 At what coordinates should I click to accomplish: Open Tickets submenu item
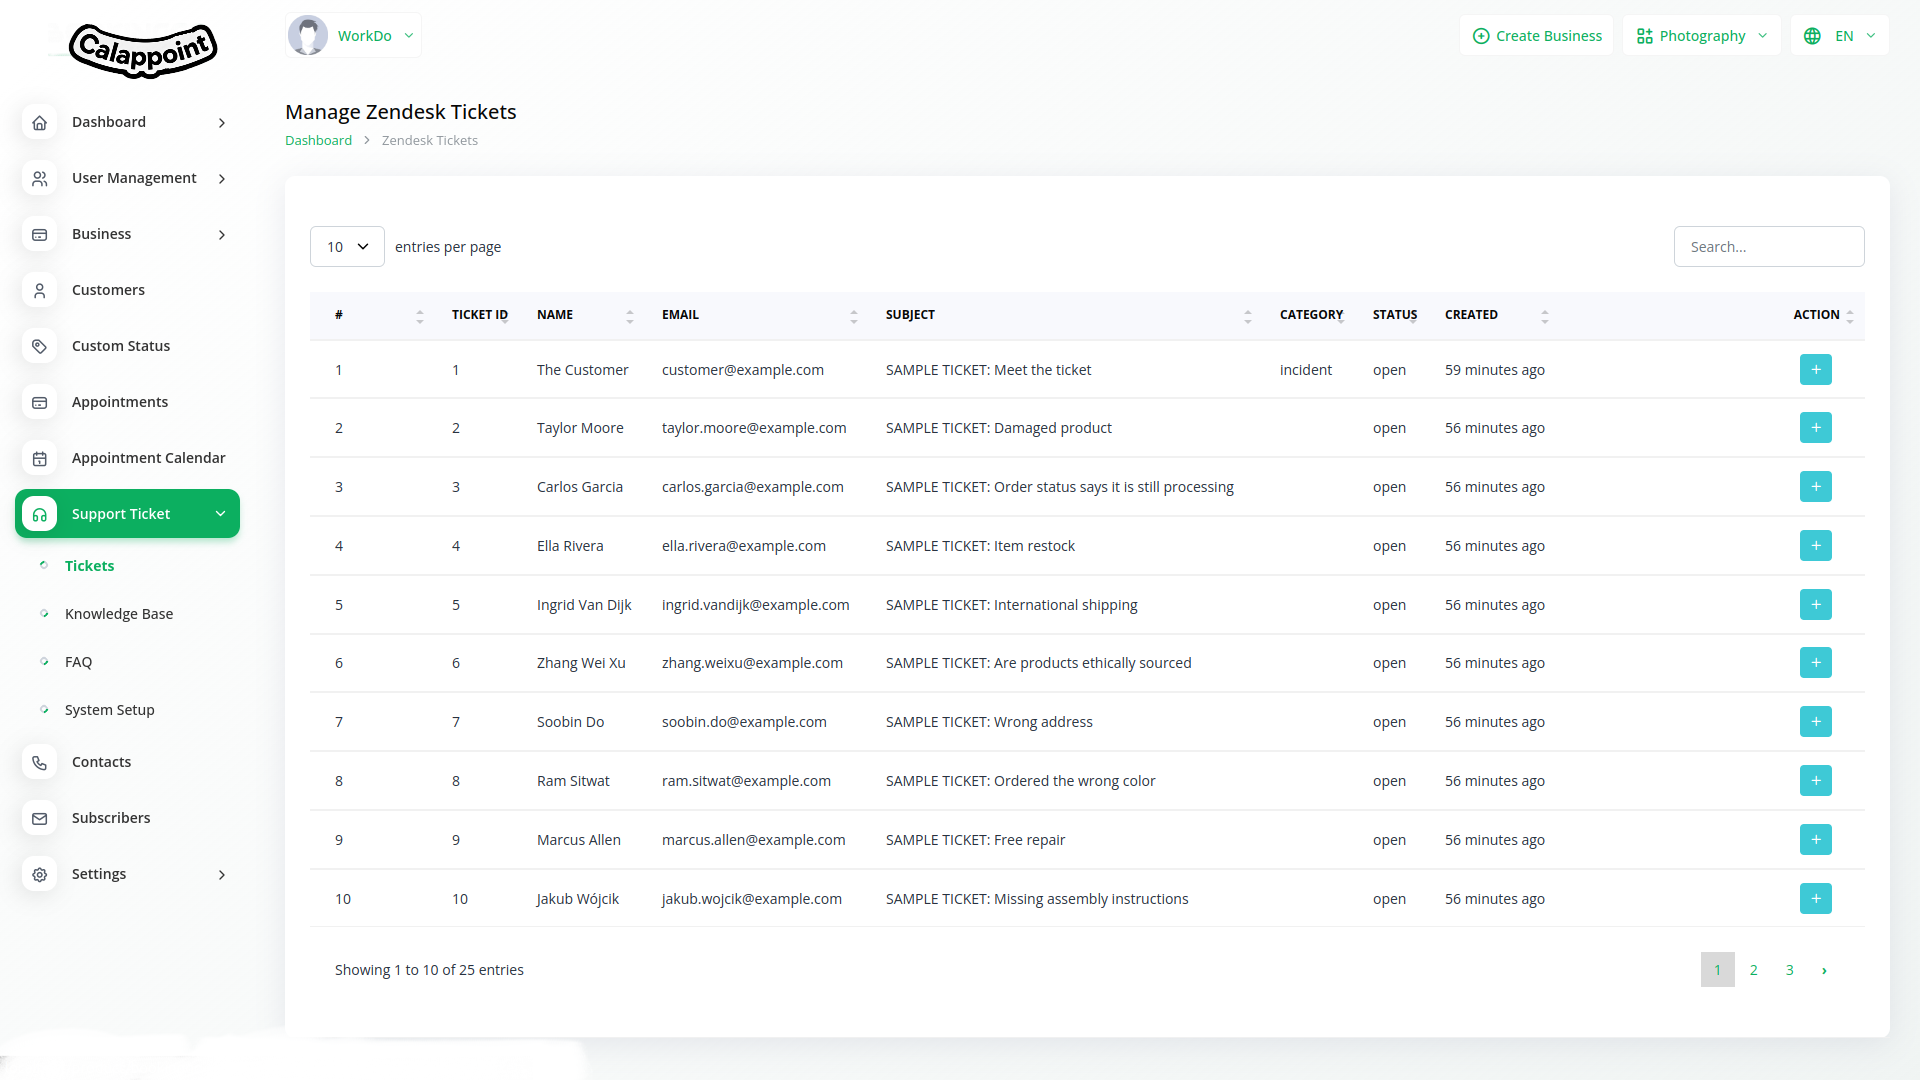point(89,566)
